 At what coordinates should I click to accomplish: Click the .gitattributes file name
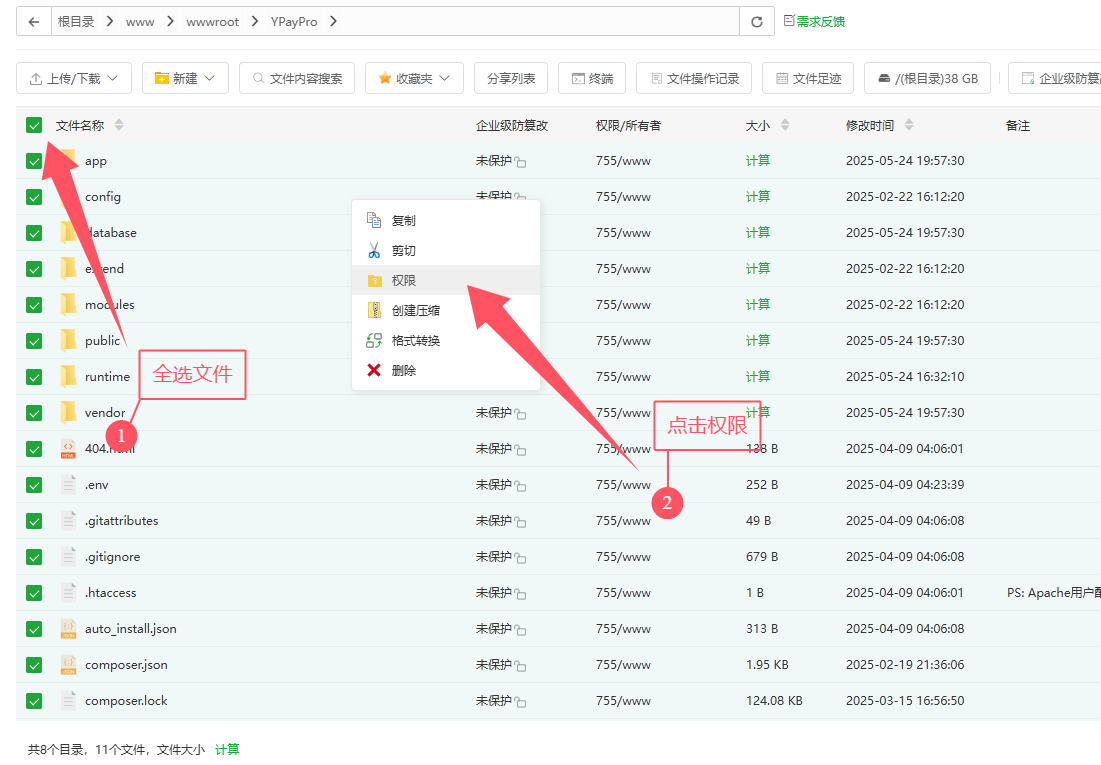tap(121, 521)
